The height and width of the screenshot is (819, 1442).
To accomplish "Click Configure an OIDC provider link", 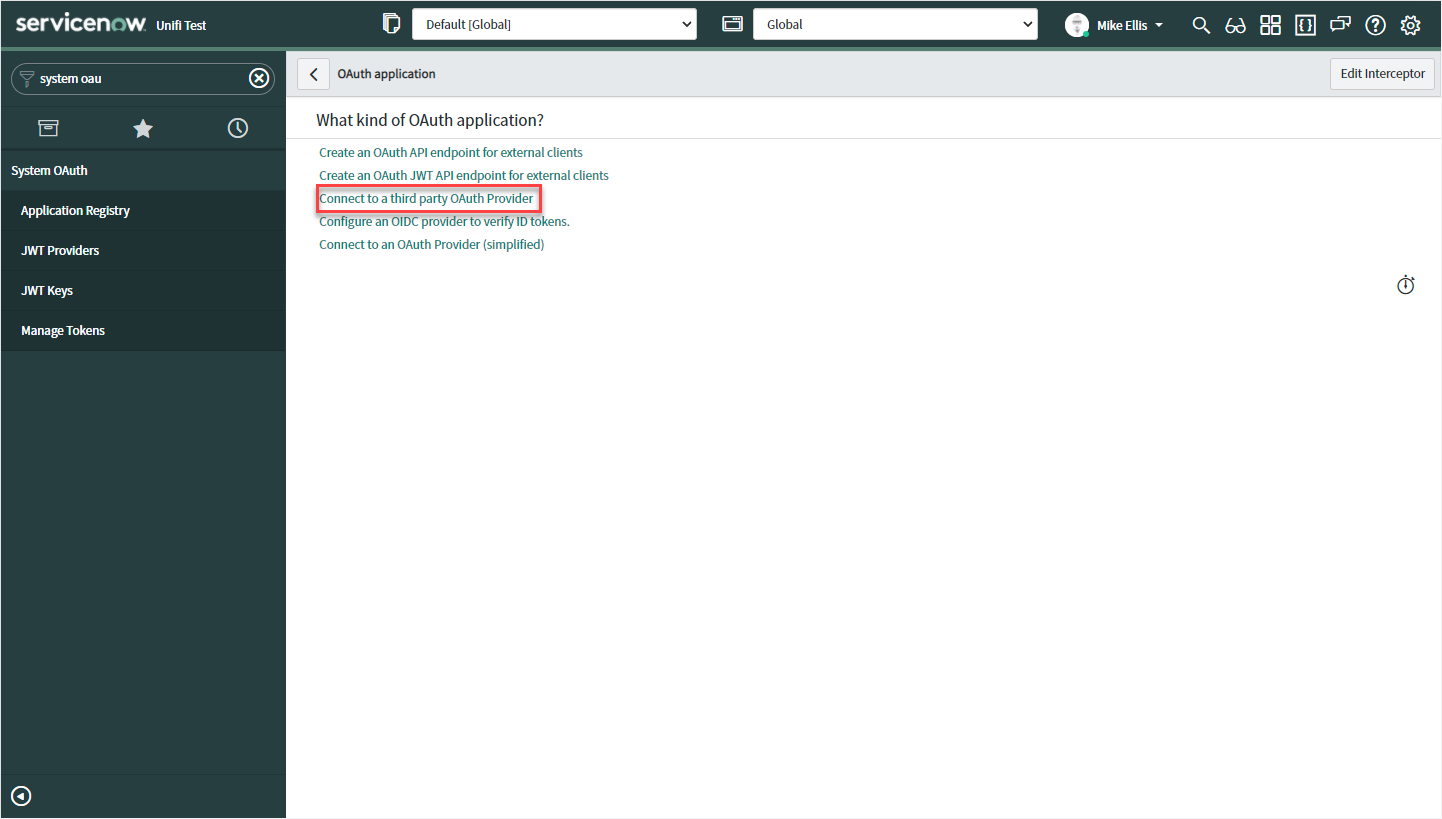I will tap(444, 221).
